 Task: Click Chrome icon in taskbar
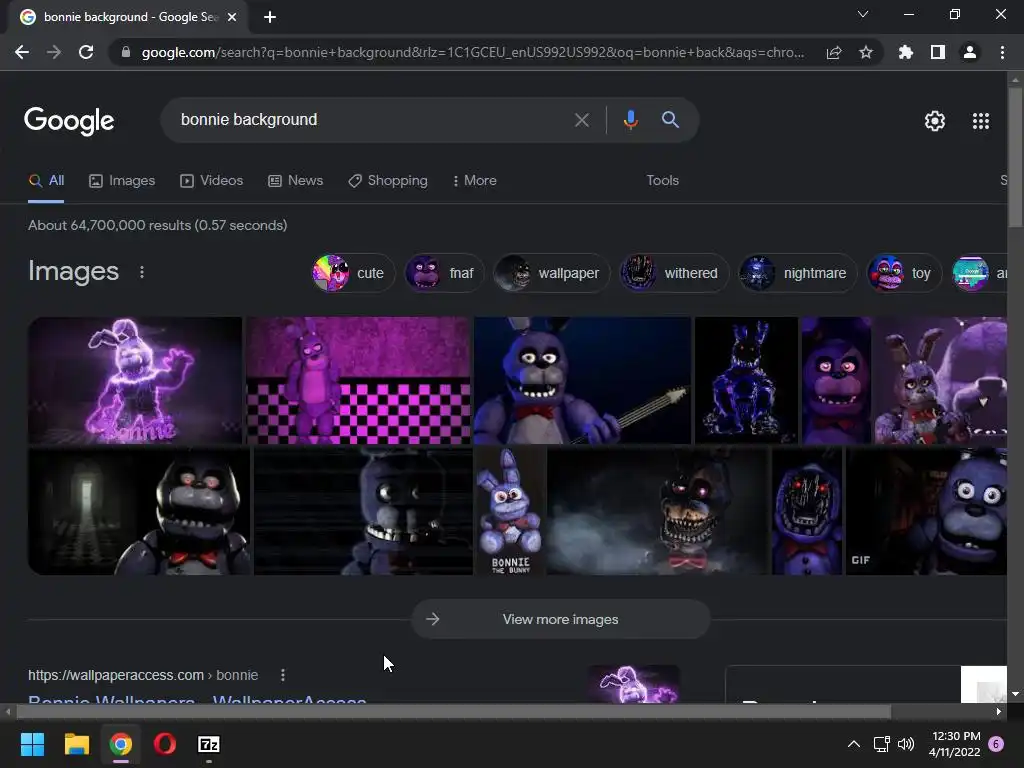coord(121,744)
